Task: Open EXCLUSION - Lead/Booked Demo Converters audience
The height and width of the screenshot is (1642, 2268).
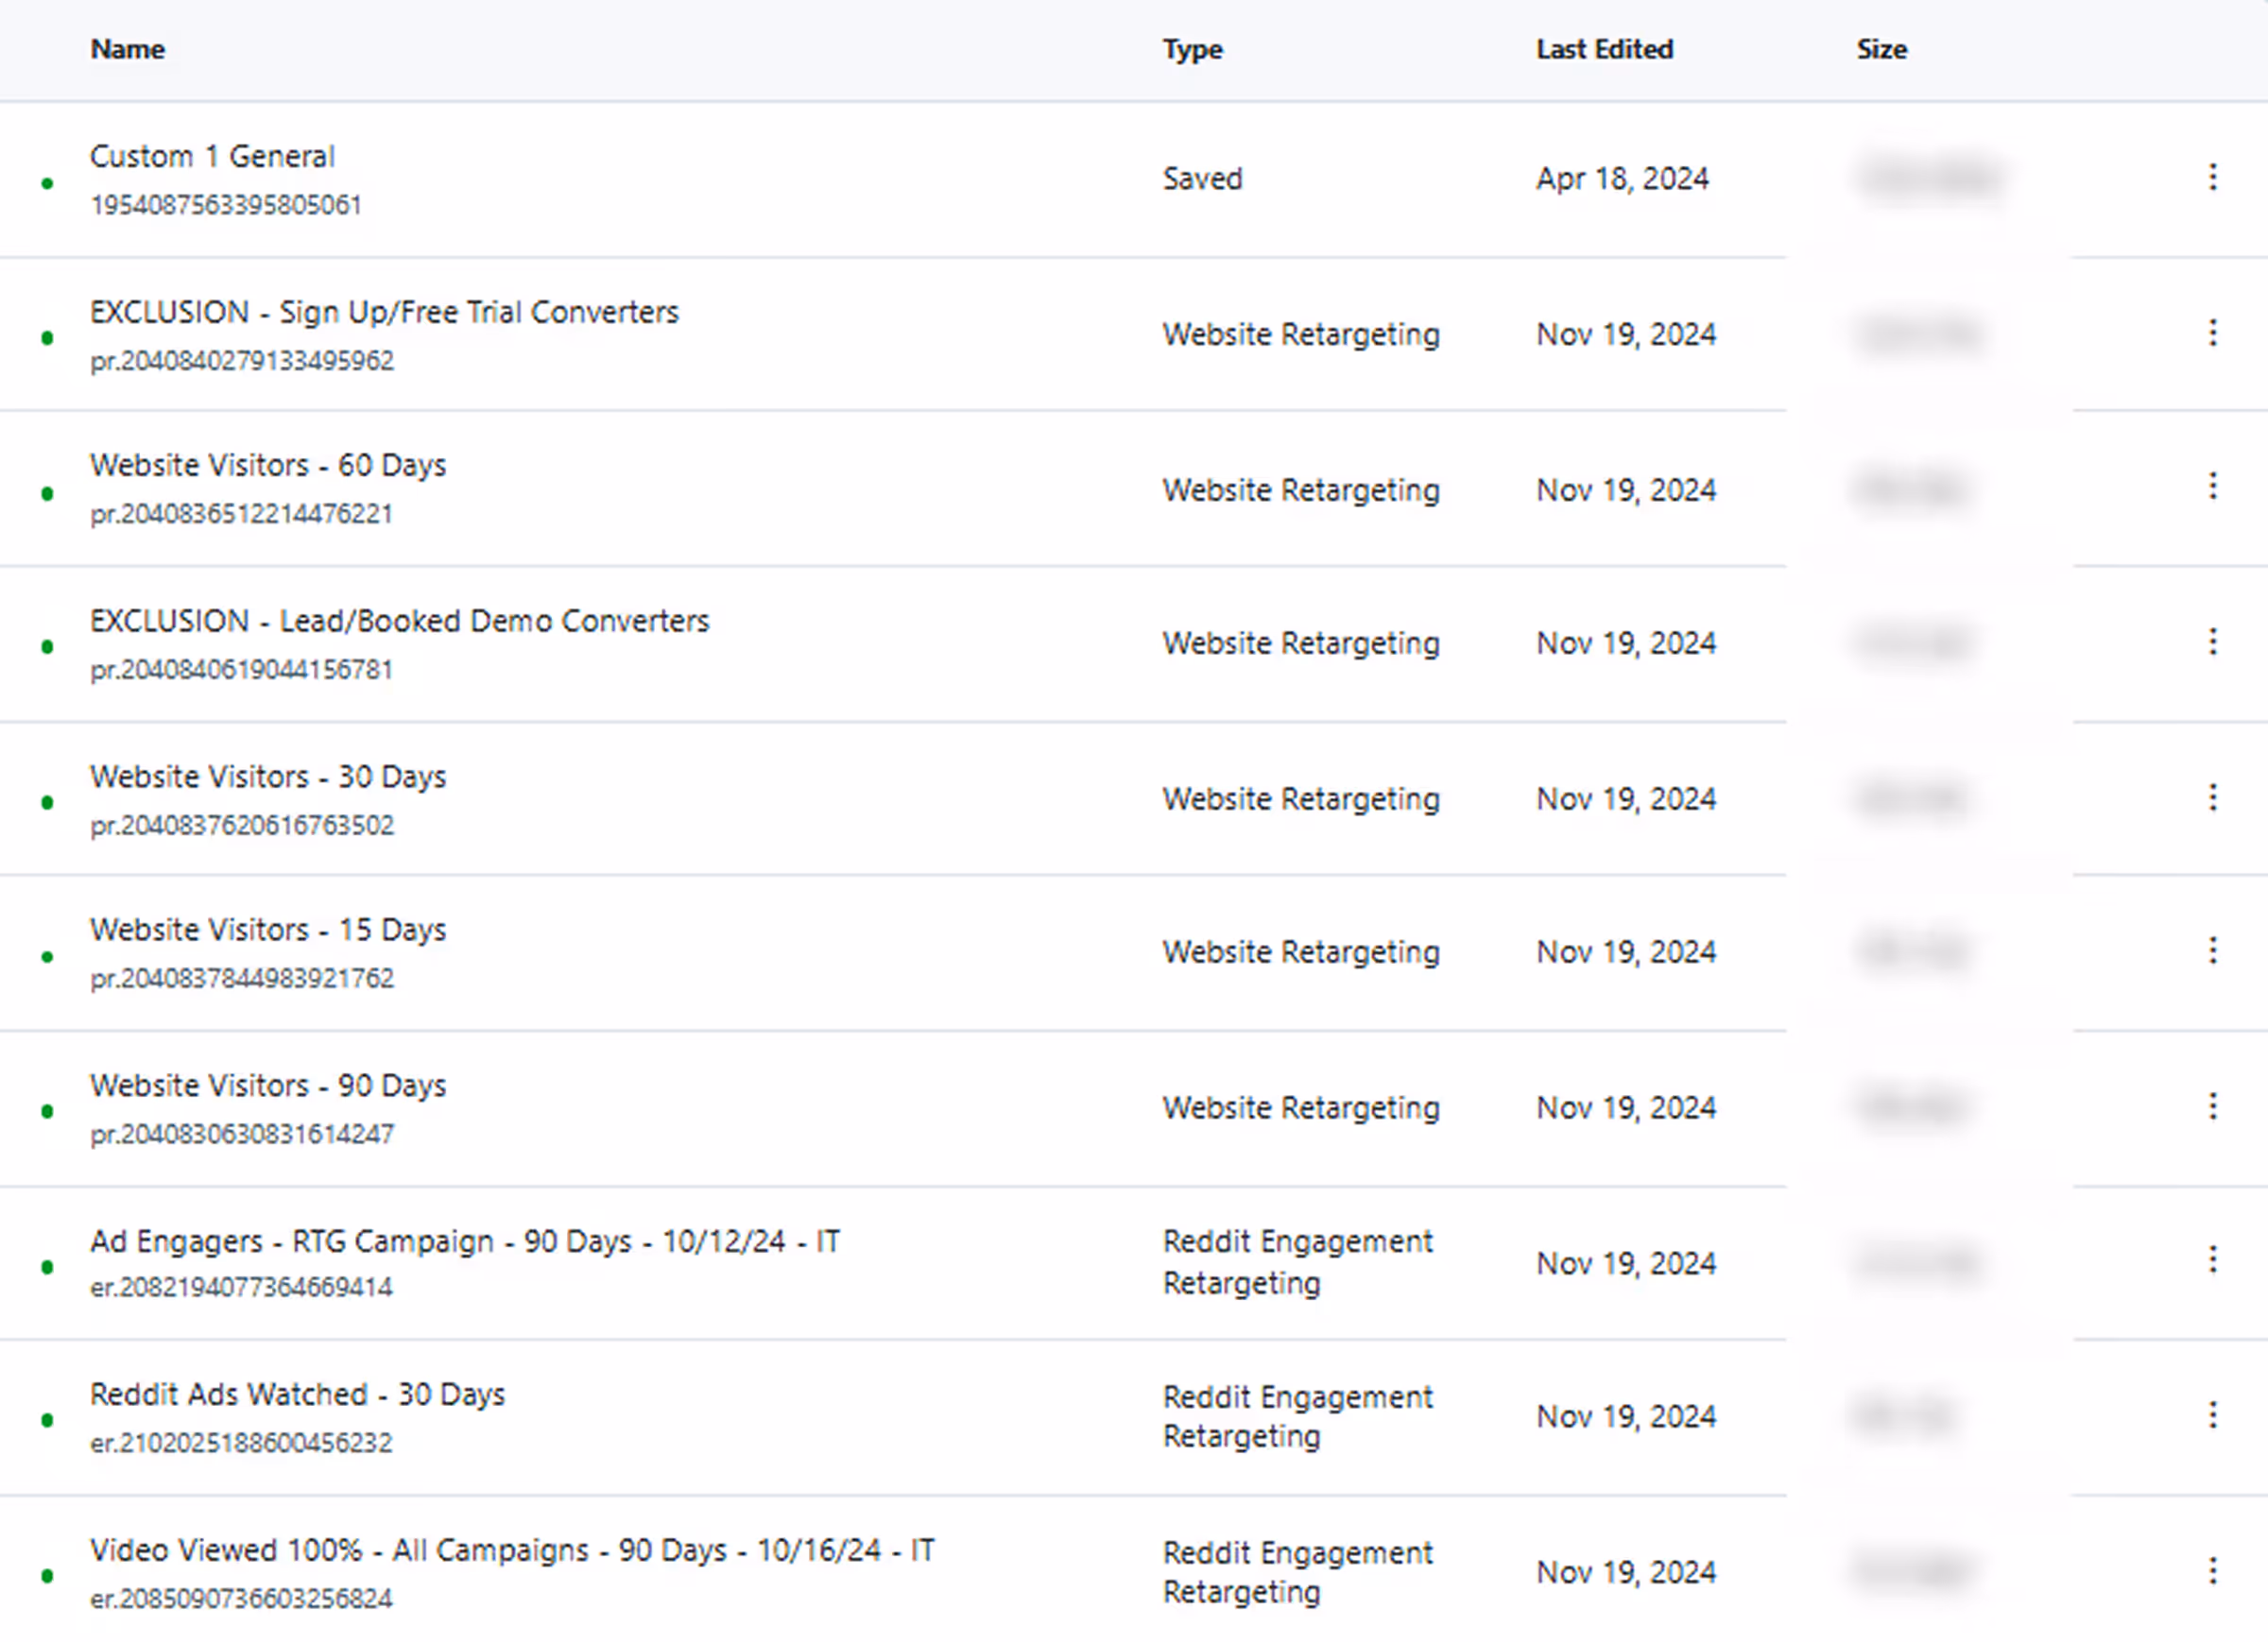Action: 400,620
